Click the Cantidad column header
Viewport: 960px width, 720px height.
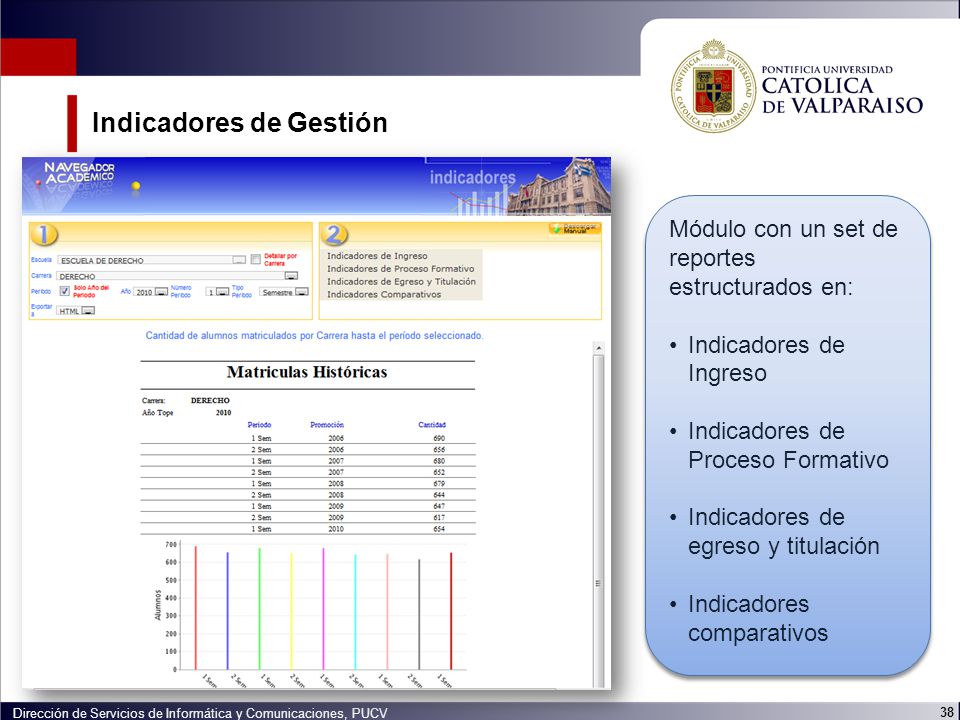pos(432,425)
